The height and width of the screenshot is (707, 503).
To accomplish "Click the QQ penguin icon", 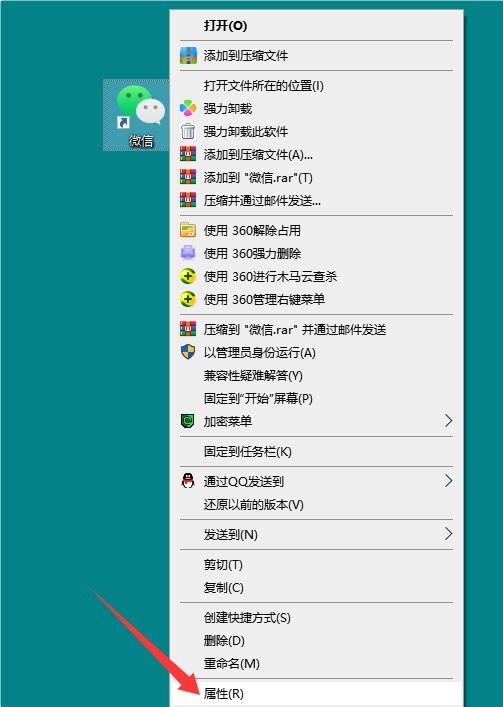I will tap(188, 481).
